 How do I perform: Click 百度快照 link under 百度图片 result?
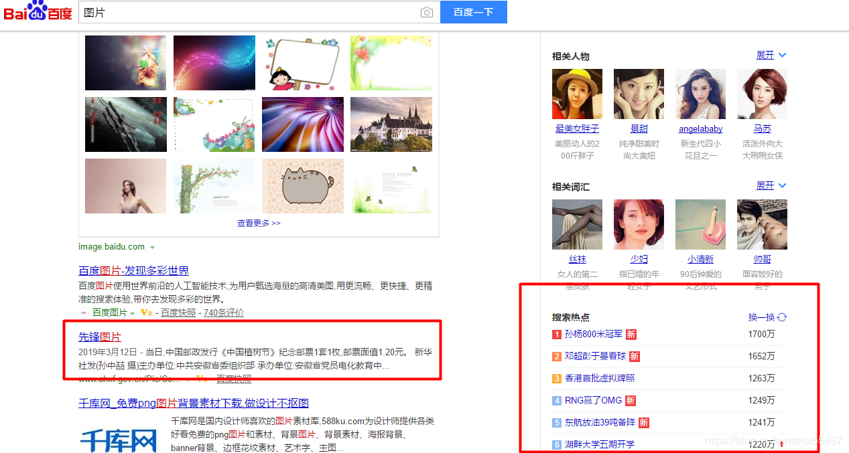click(178, 313)
